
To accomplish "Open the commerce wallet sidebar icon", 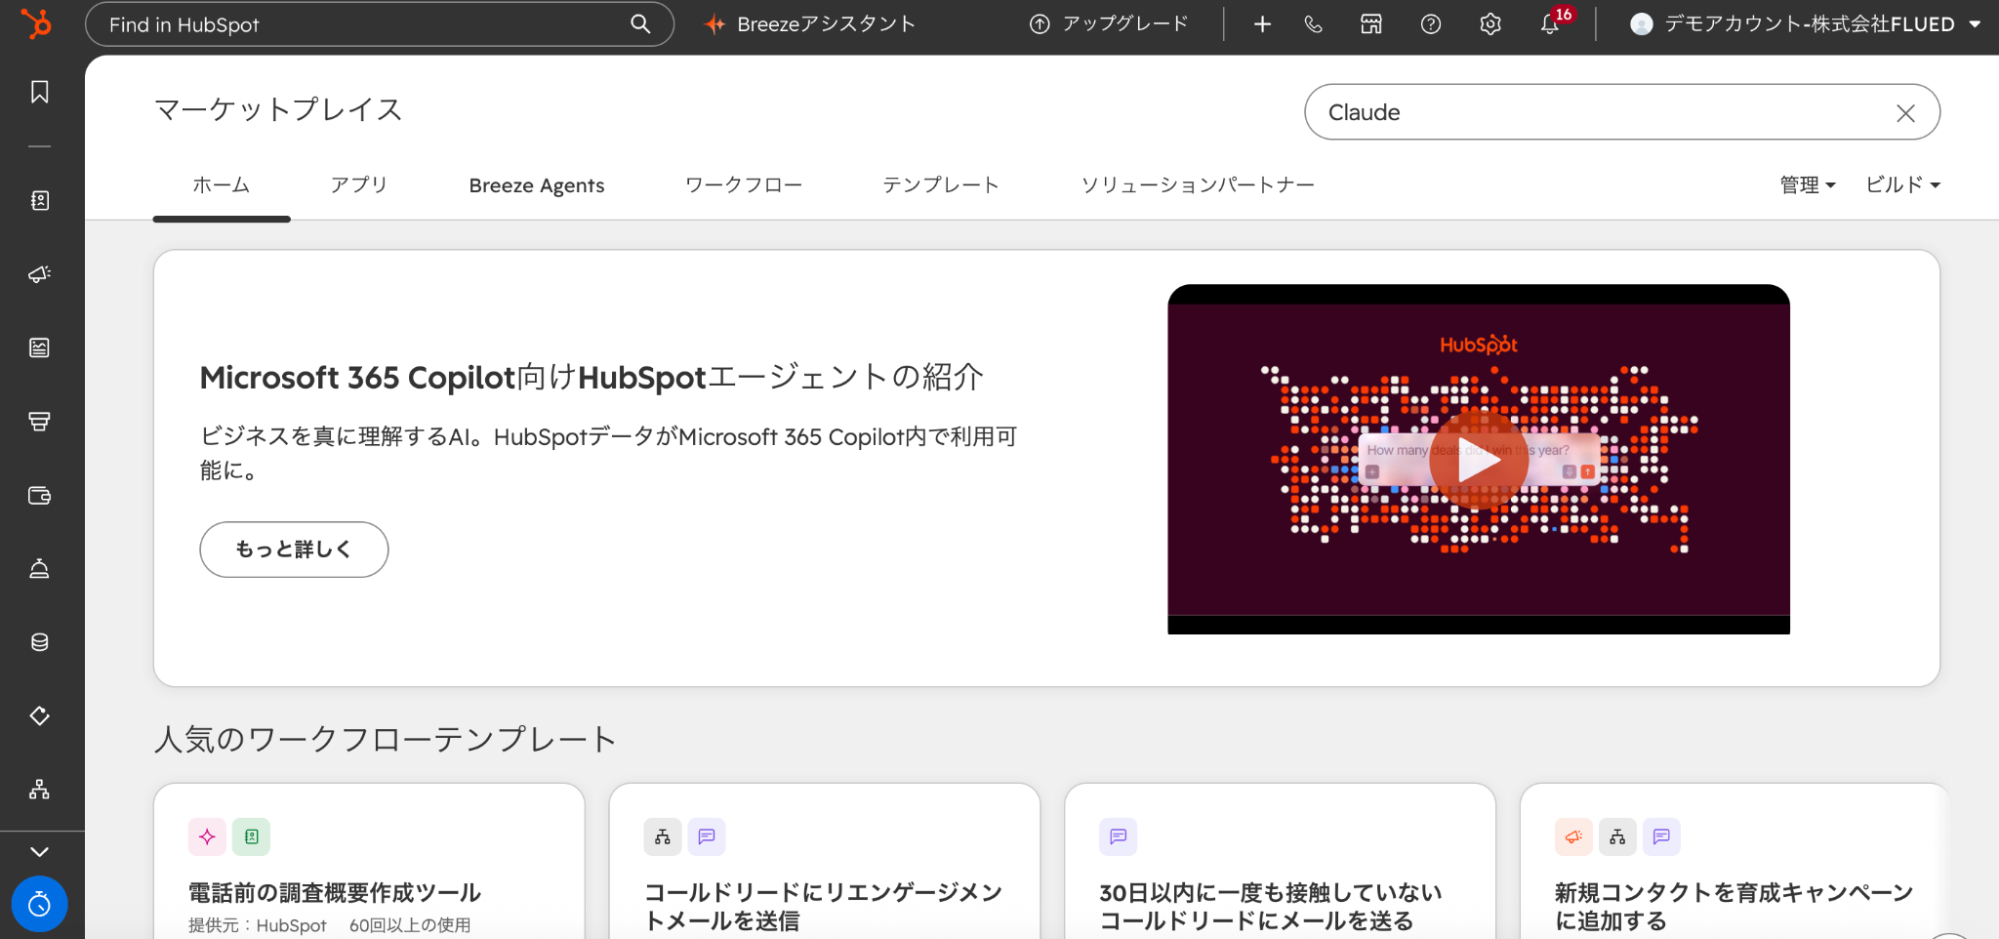I will pos(39,495).
